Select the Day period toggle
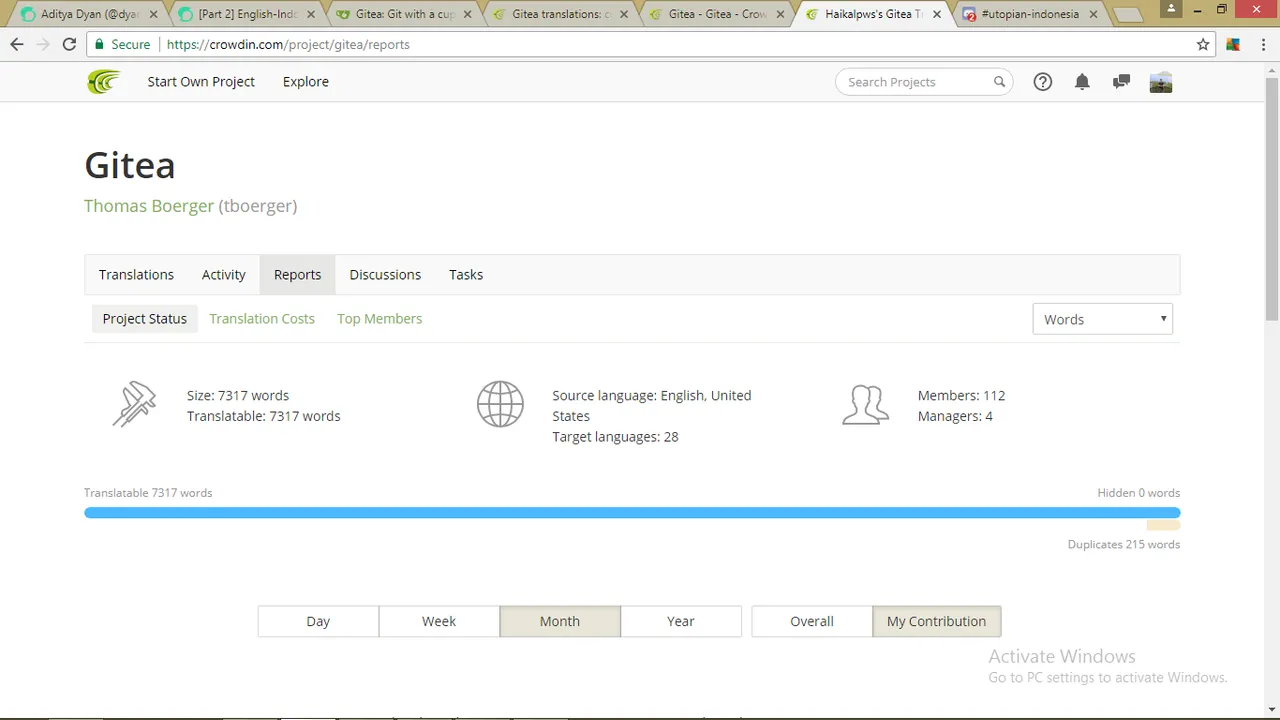 tap(318, 621)
